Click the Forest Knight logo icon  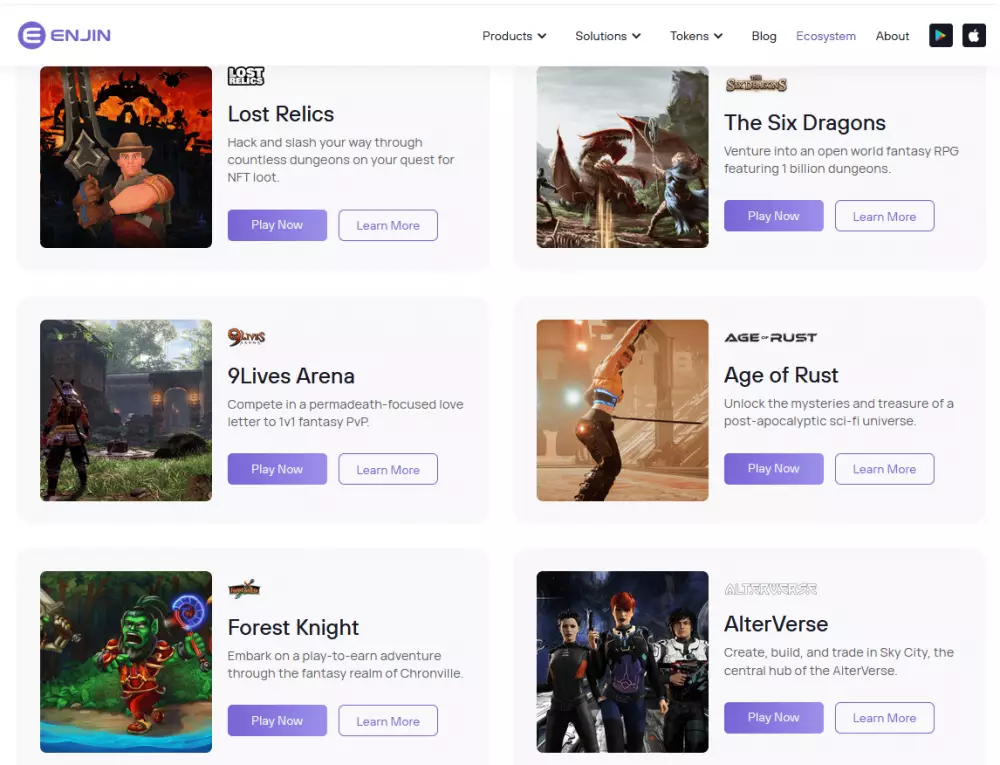click(244, 589)
